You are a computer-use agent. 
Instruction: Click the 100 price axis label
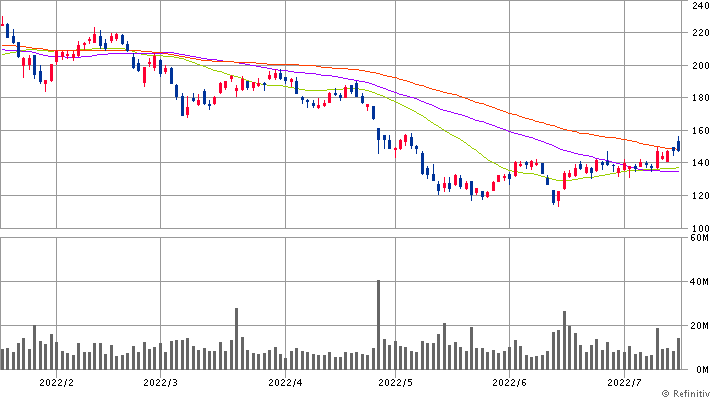coord(700,228)
